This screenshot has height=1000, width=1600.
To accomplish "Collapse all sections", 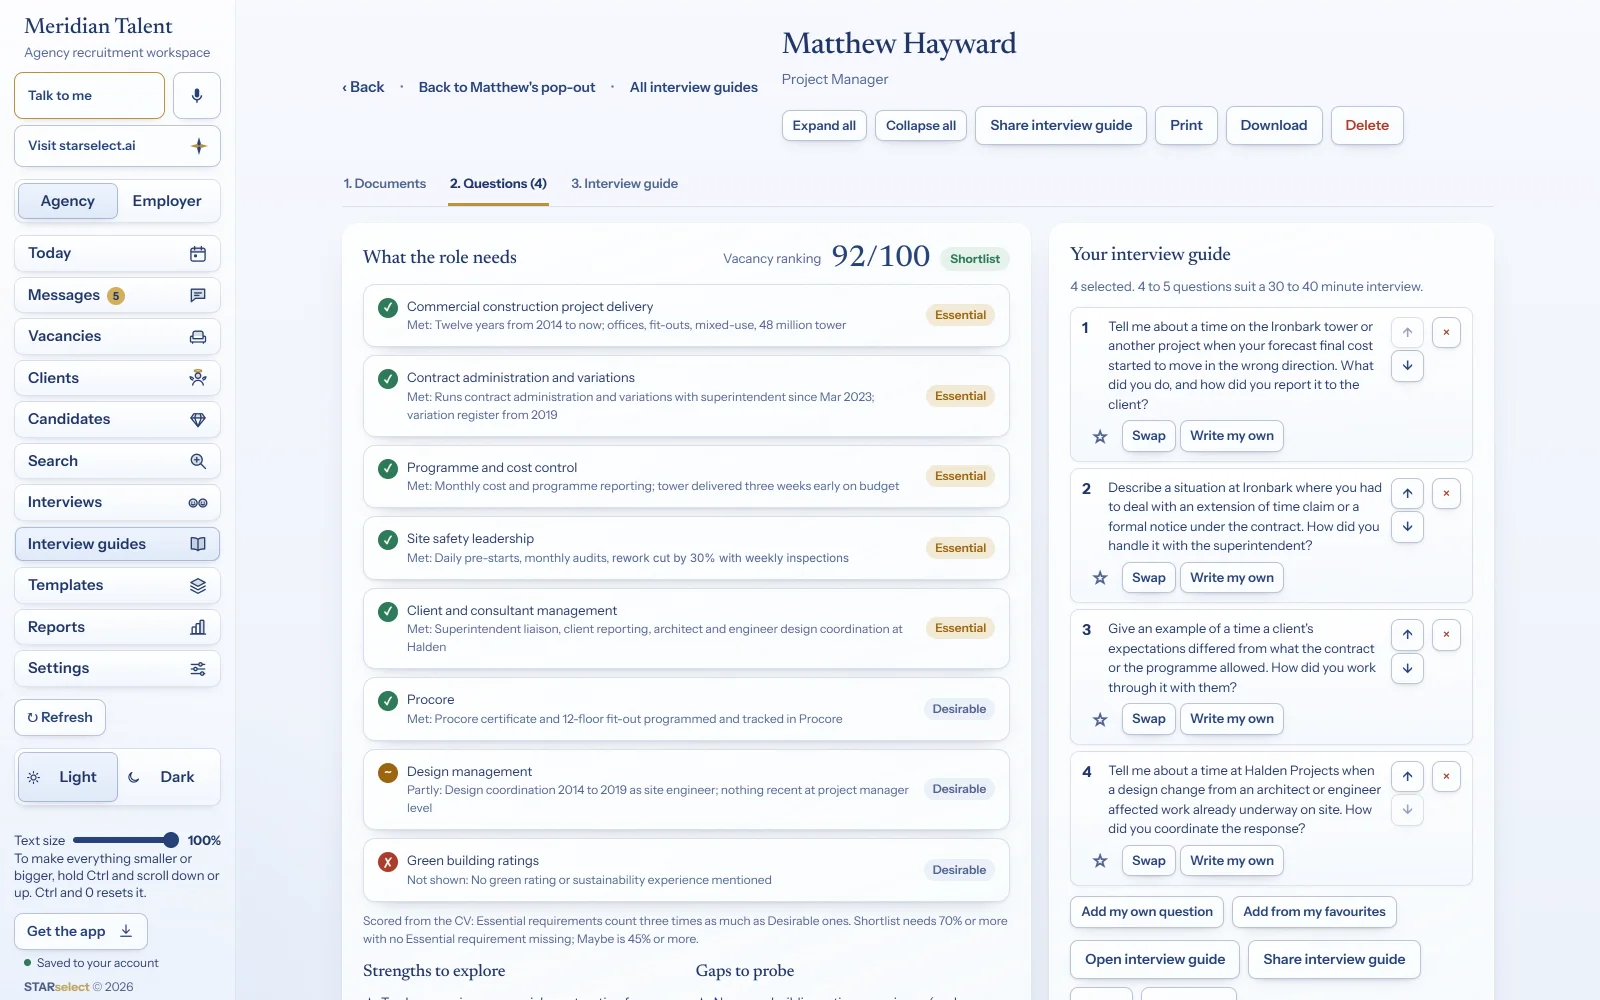I will click(921, 126).
